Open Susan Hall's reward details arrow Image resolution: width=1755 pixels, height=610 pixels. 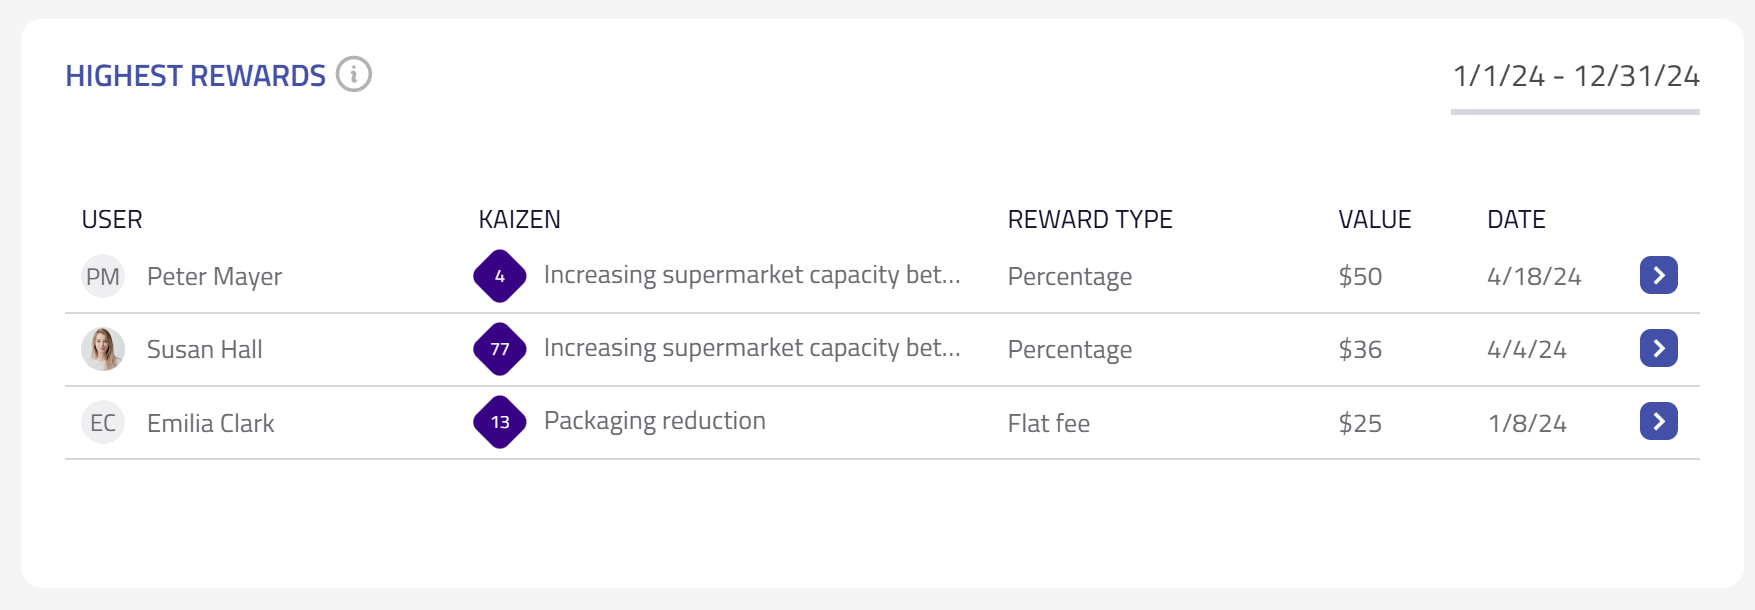(1658, 349)
